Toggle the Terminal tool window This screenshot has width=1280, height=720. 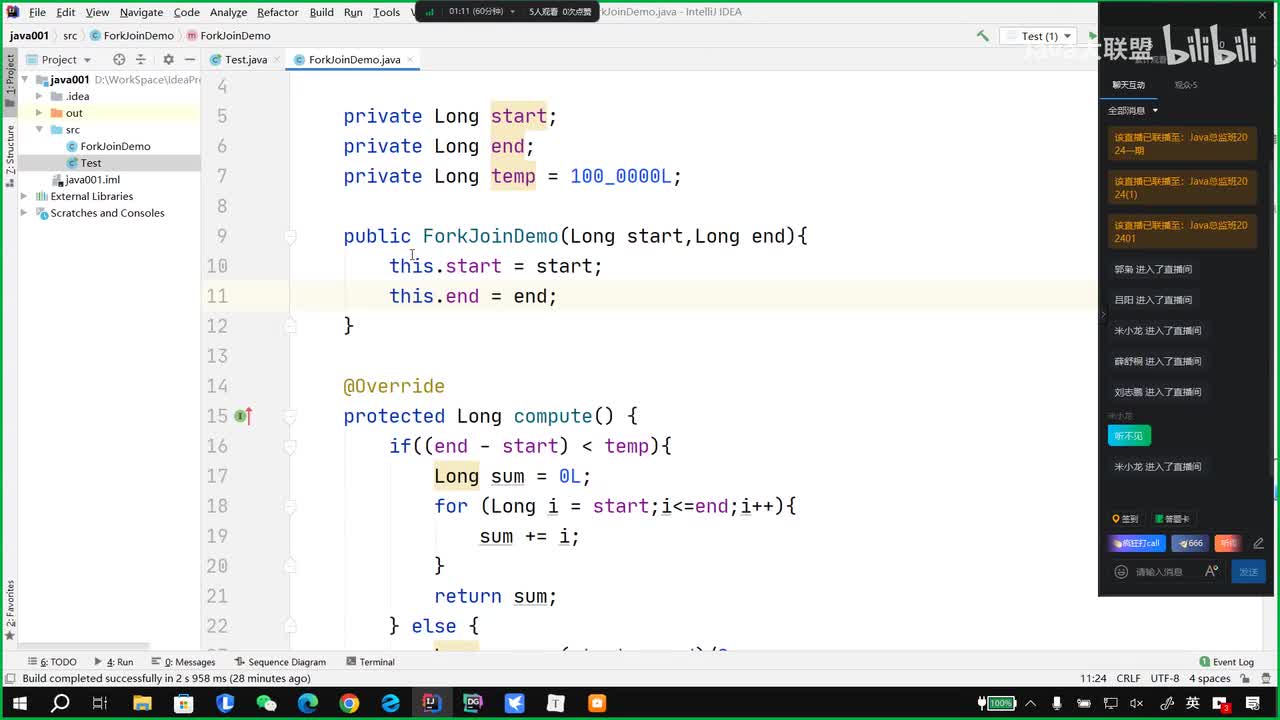(370, 662)
